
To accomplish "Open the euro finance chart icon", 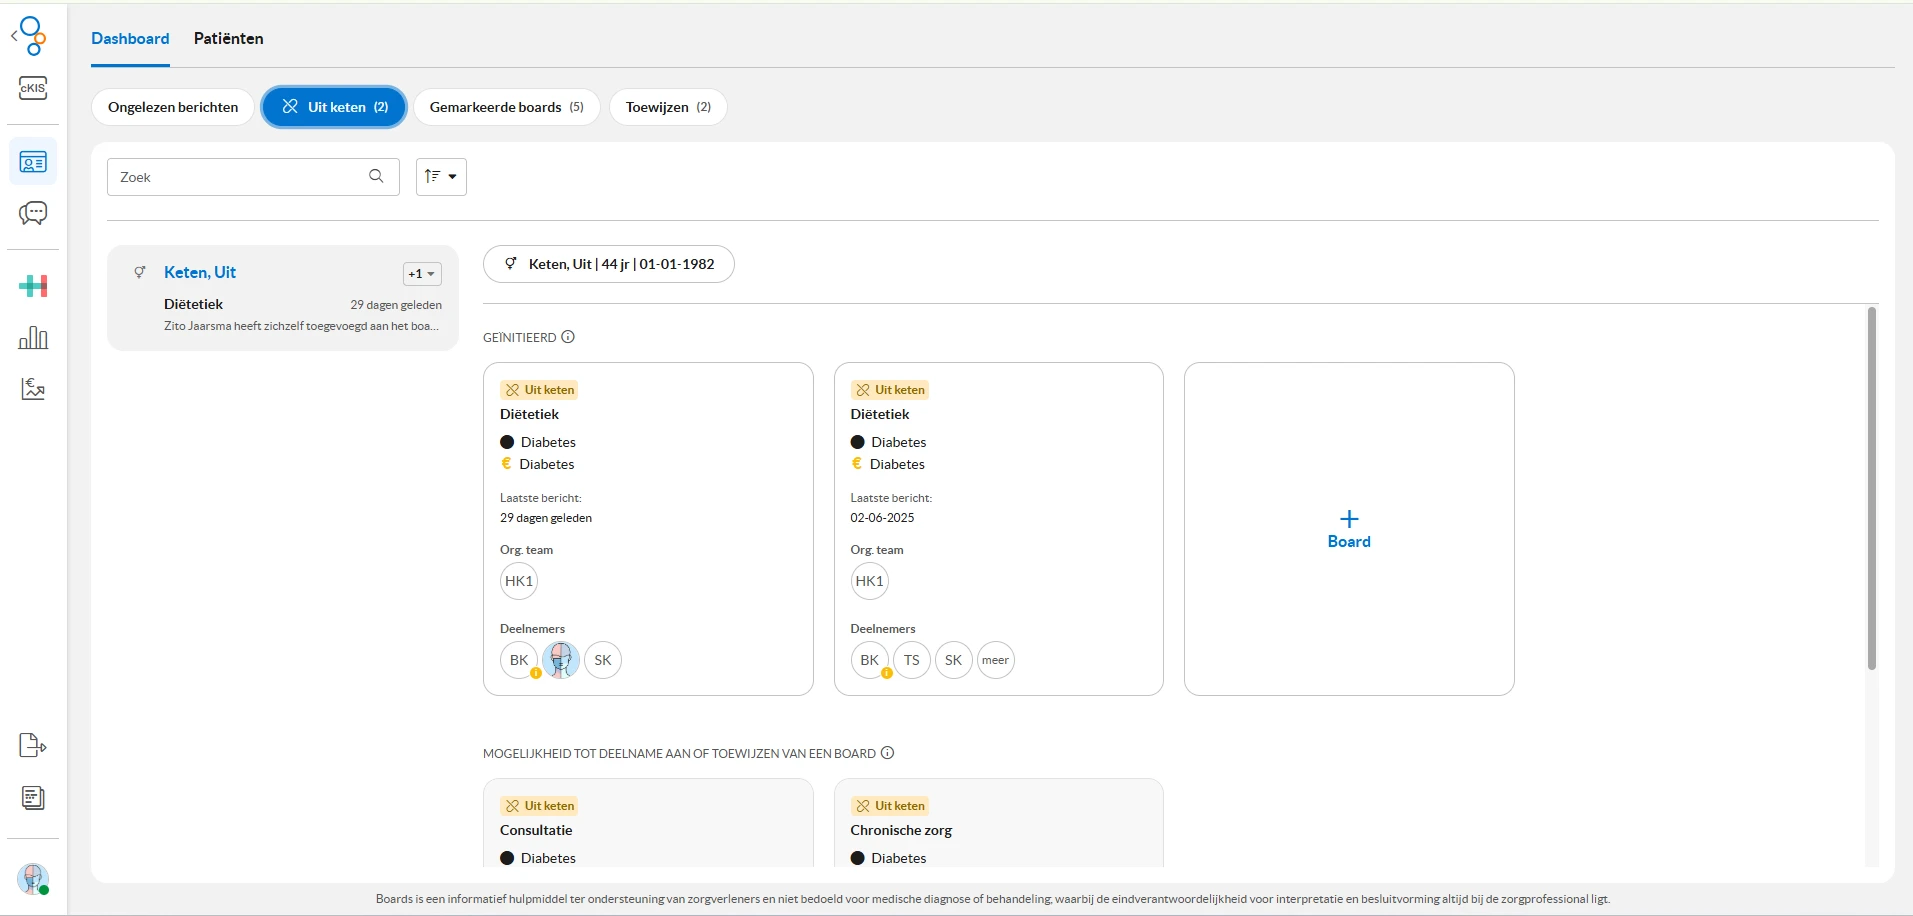I will [x=33, y=389].
